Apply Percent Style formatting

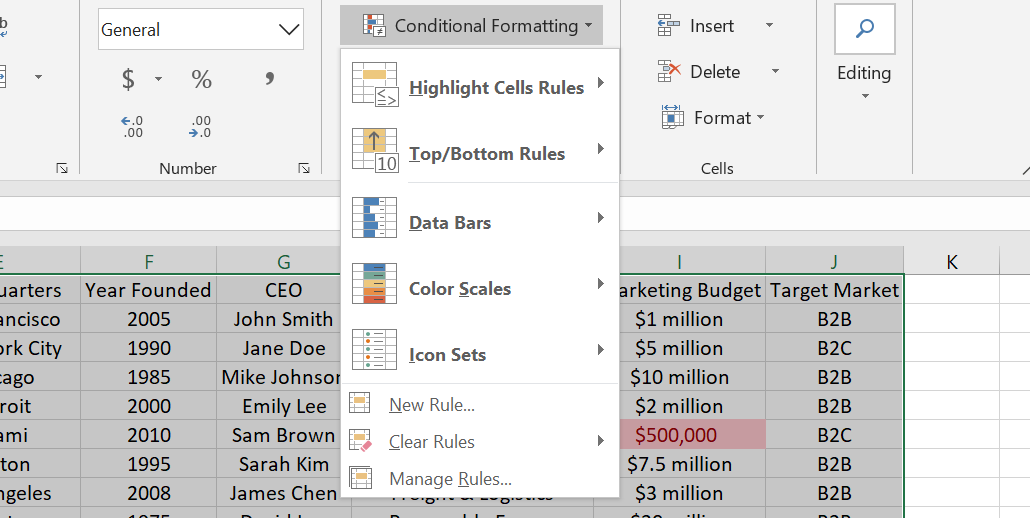pos(201,79)
